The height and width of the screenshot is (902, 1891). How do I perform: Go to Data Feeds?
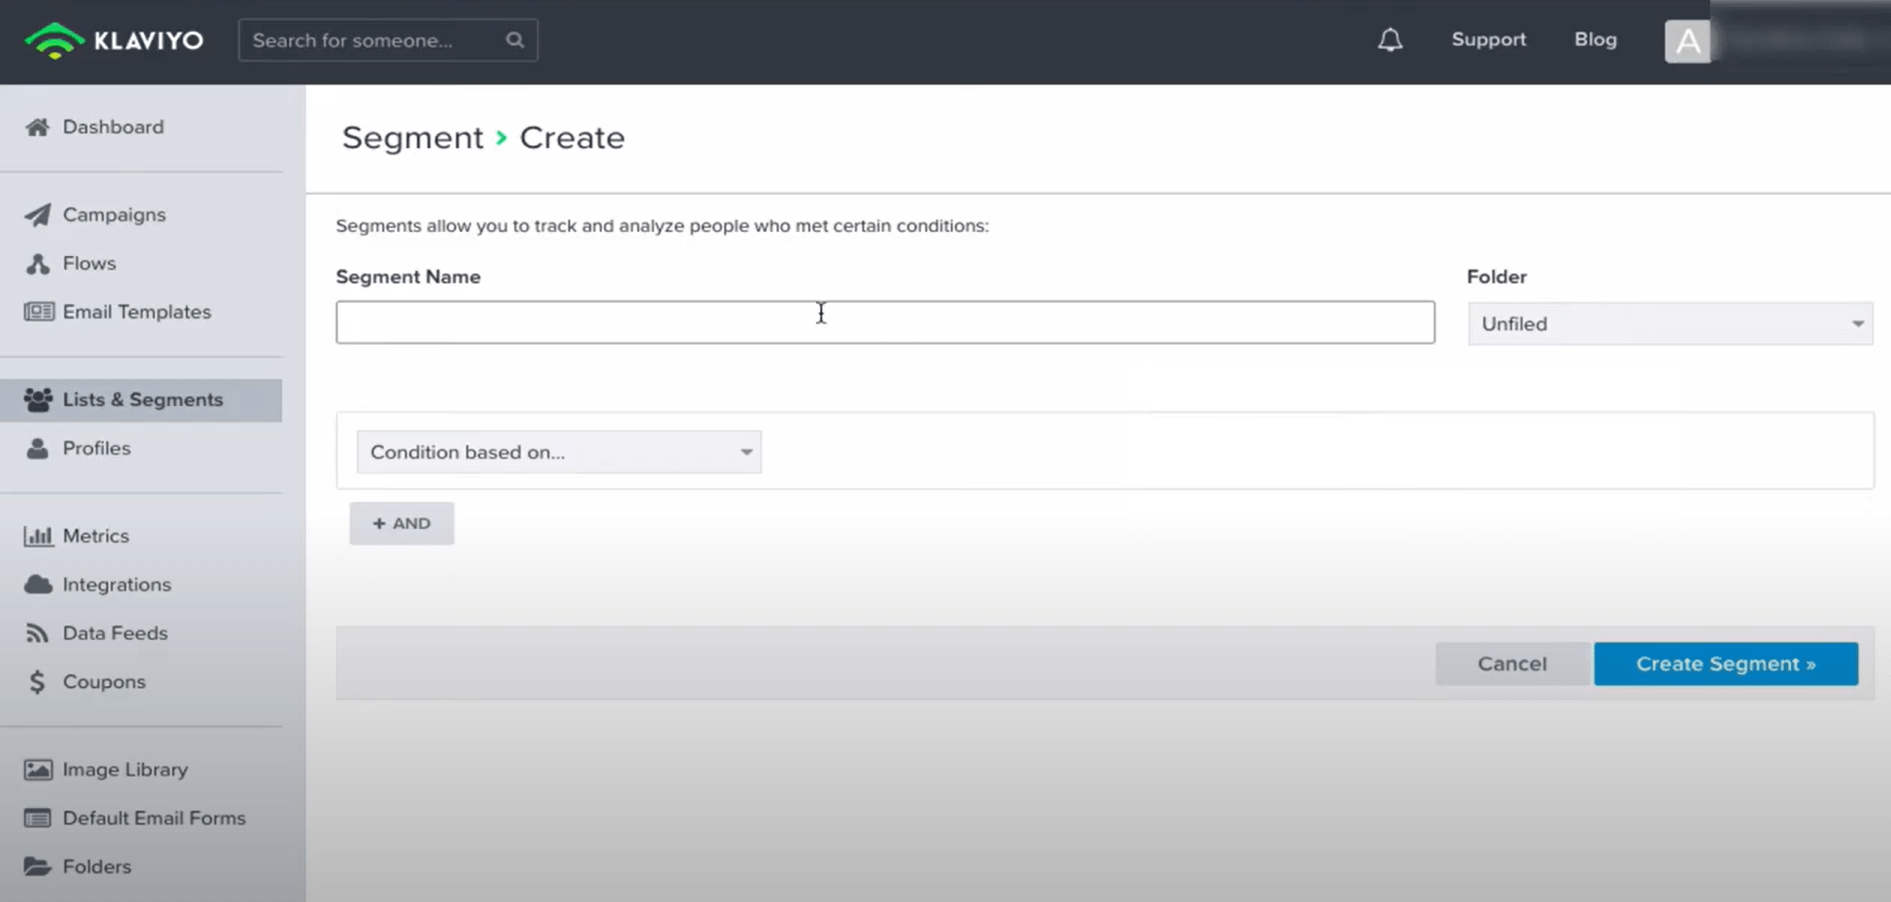pos(115,633)
